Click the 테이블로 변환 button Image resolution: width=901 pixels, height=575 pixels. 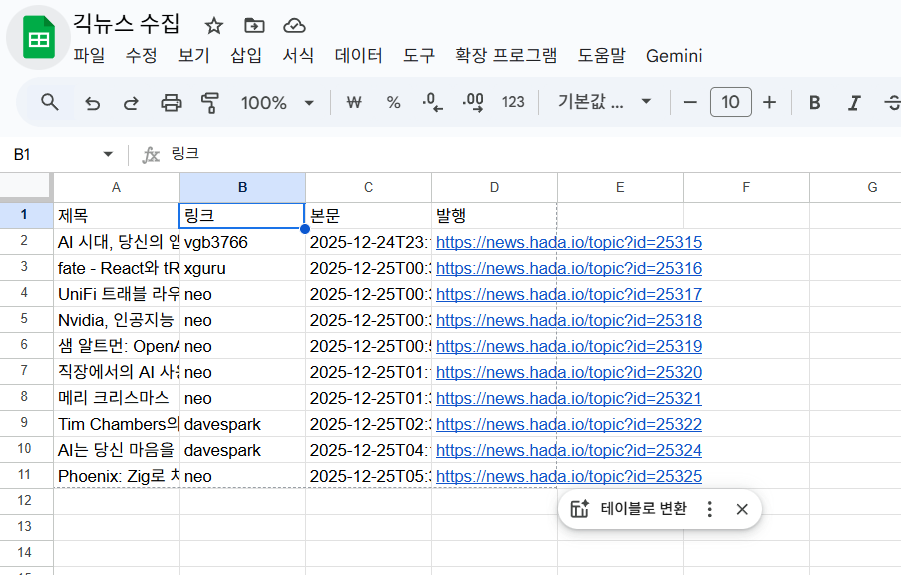[x=629, y=508]
